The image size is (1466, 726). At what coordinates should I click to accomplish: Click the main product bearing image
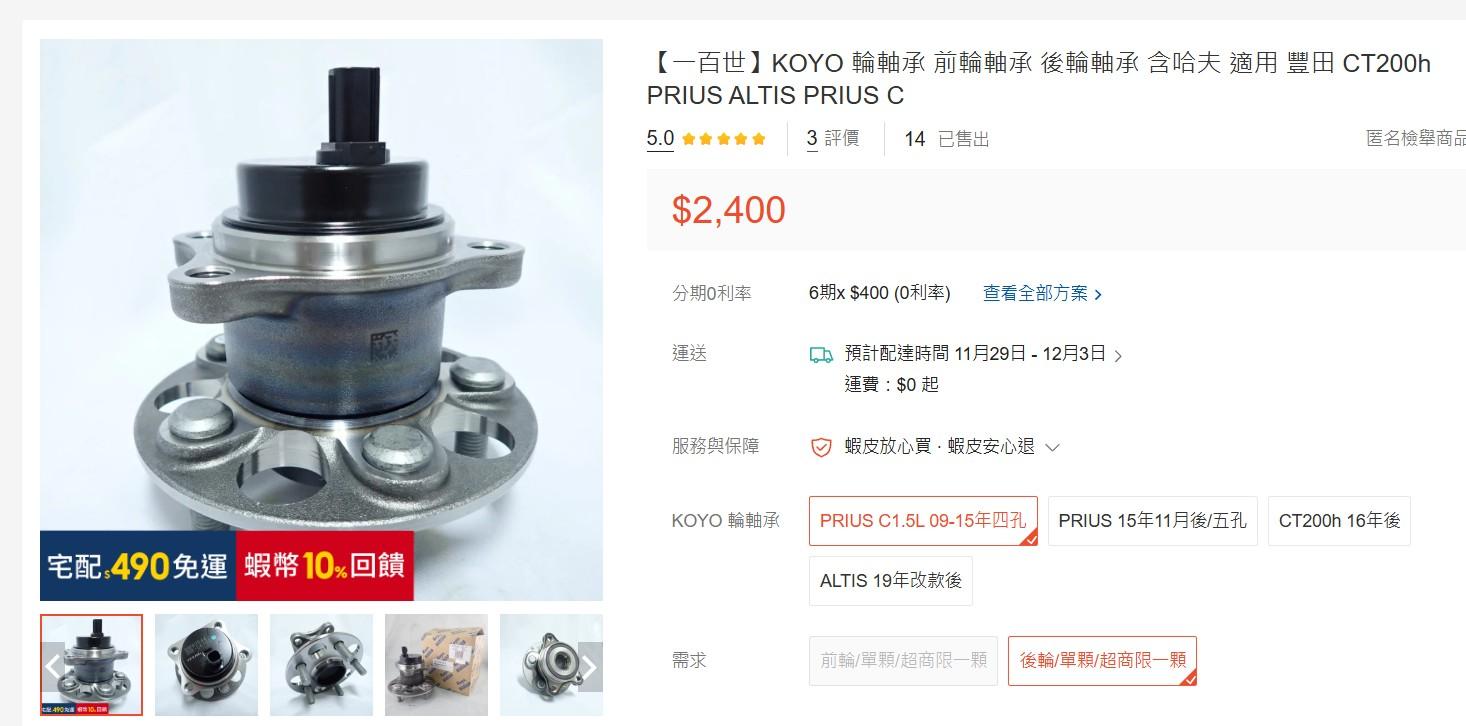coord(321,320)
